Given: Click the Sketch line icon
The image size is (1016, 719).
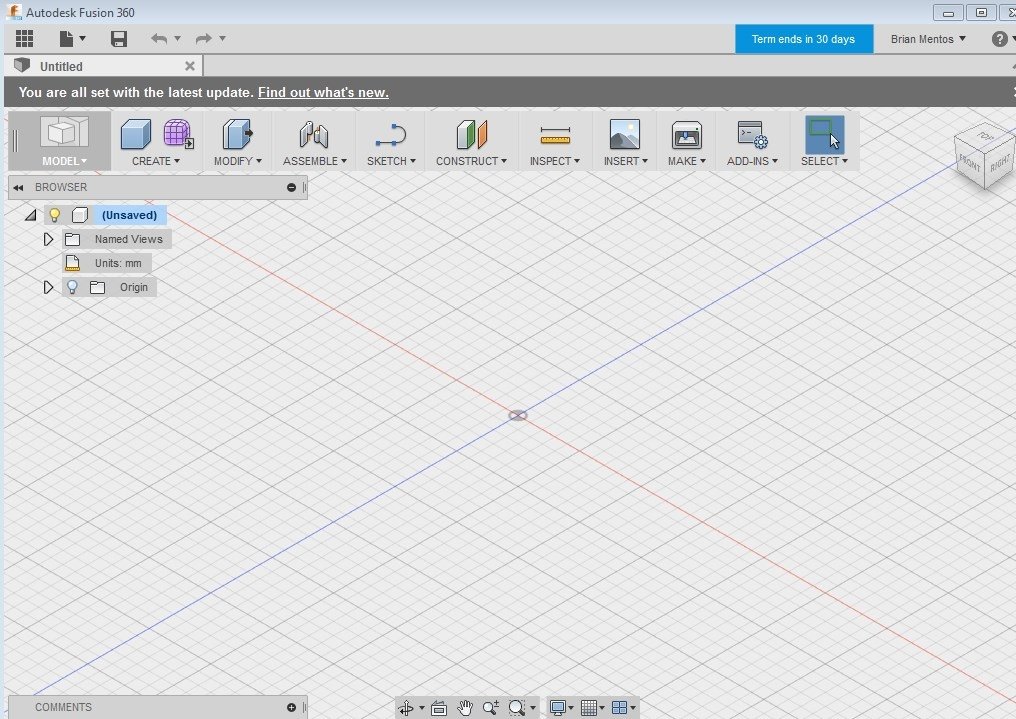Looking at the screenshot, I should click(x=391, y=135).
